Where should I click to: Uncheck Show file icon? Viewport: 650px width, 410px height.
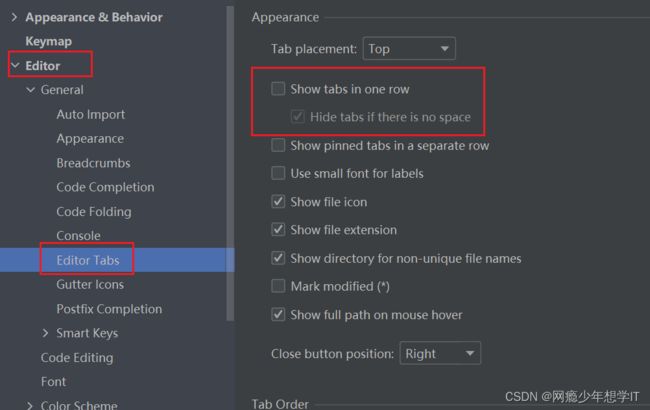278,202
